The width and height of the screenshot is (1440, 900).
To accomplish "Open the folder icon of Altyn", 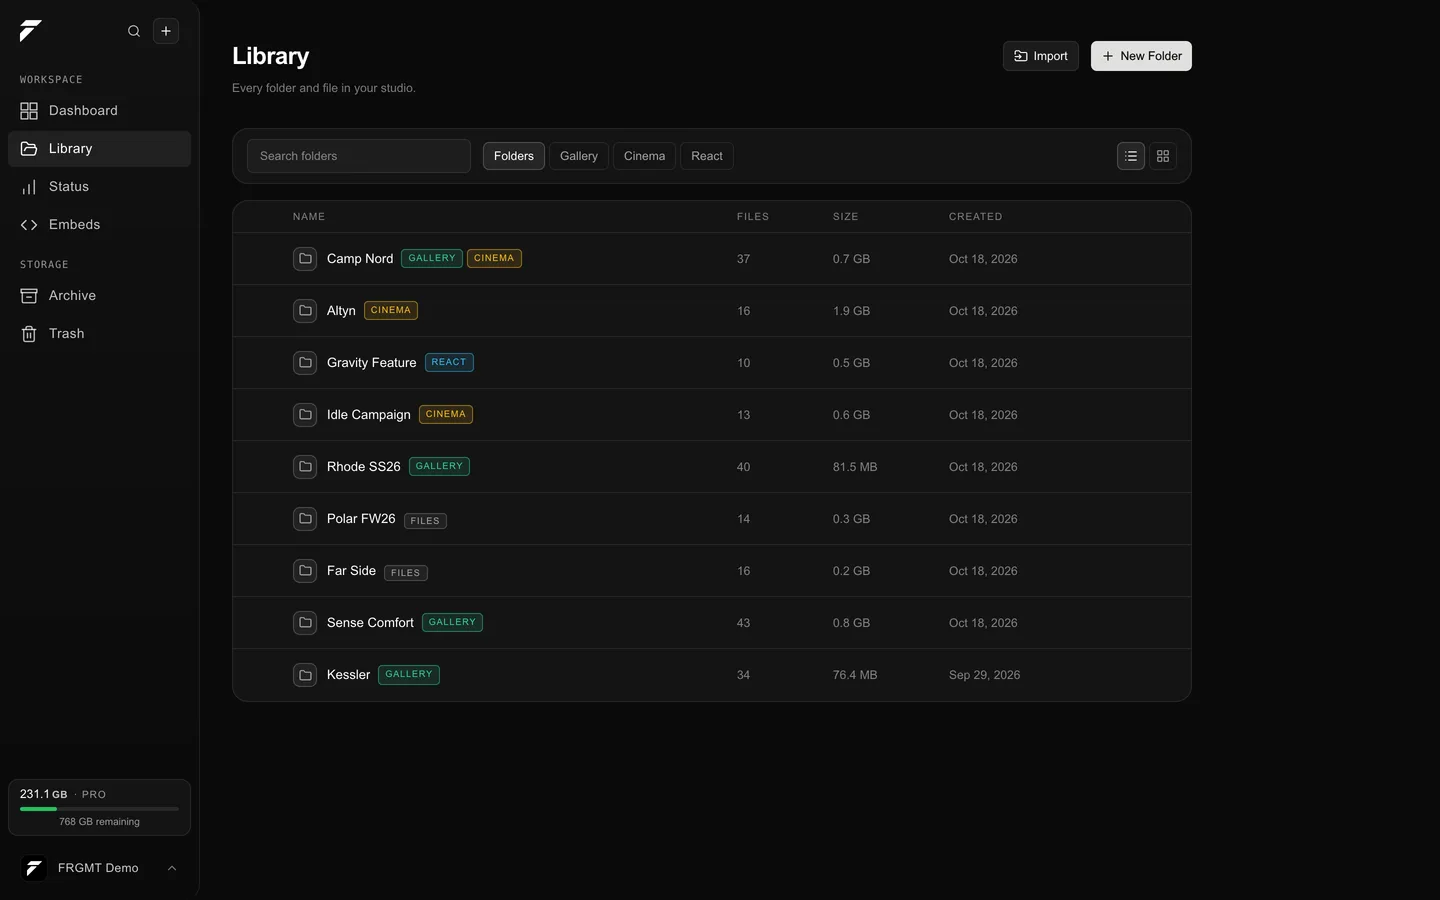I will [305, 311].
